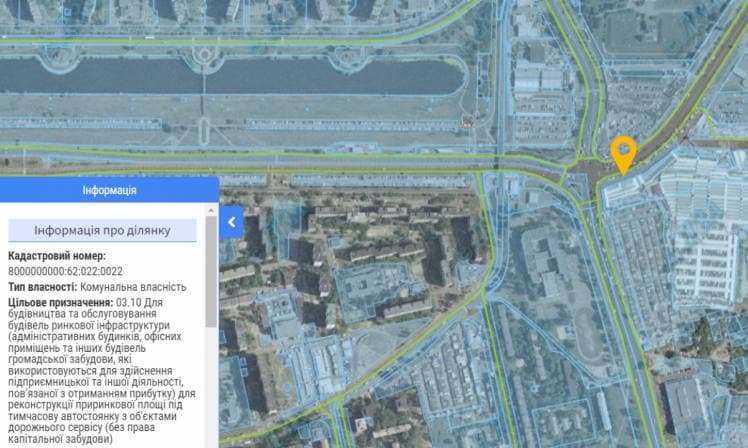Click the Комунальна власність ownership value

(133, 287)
